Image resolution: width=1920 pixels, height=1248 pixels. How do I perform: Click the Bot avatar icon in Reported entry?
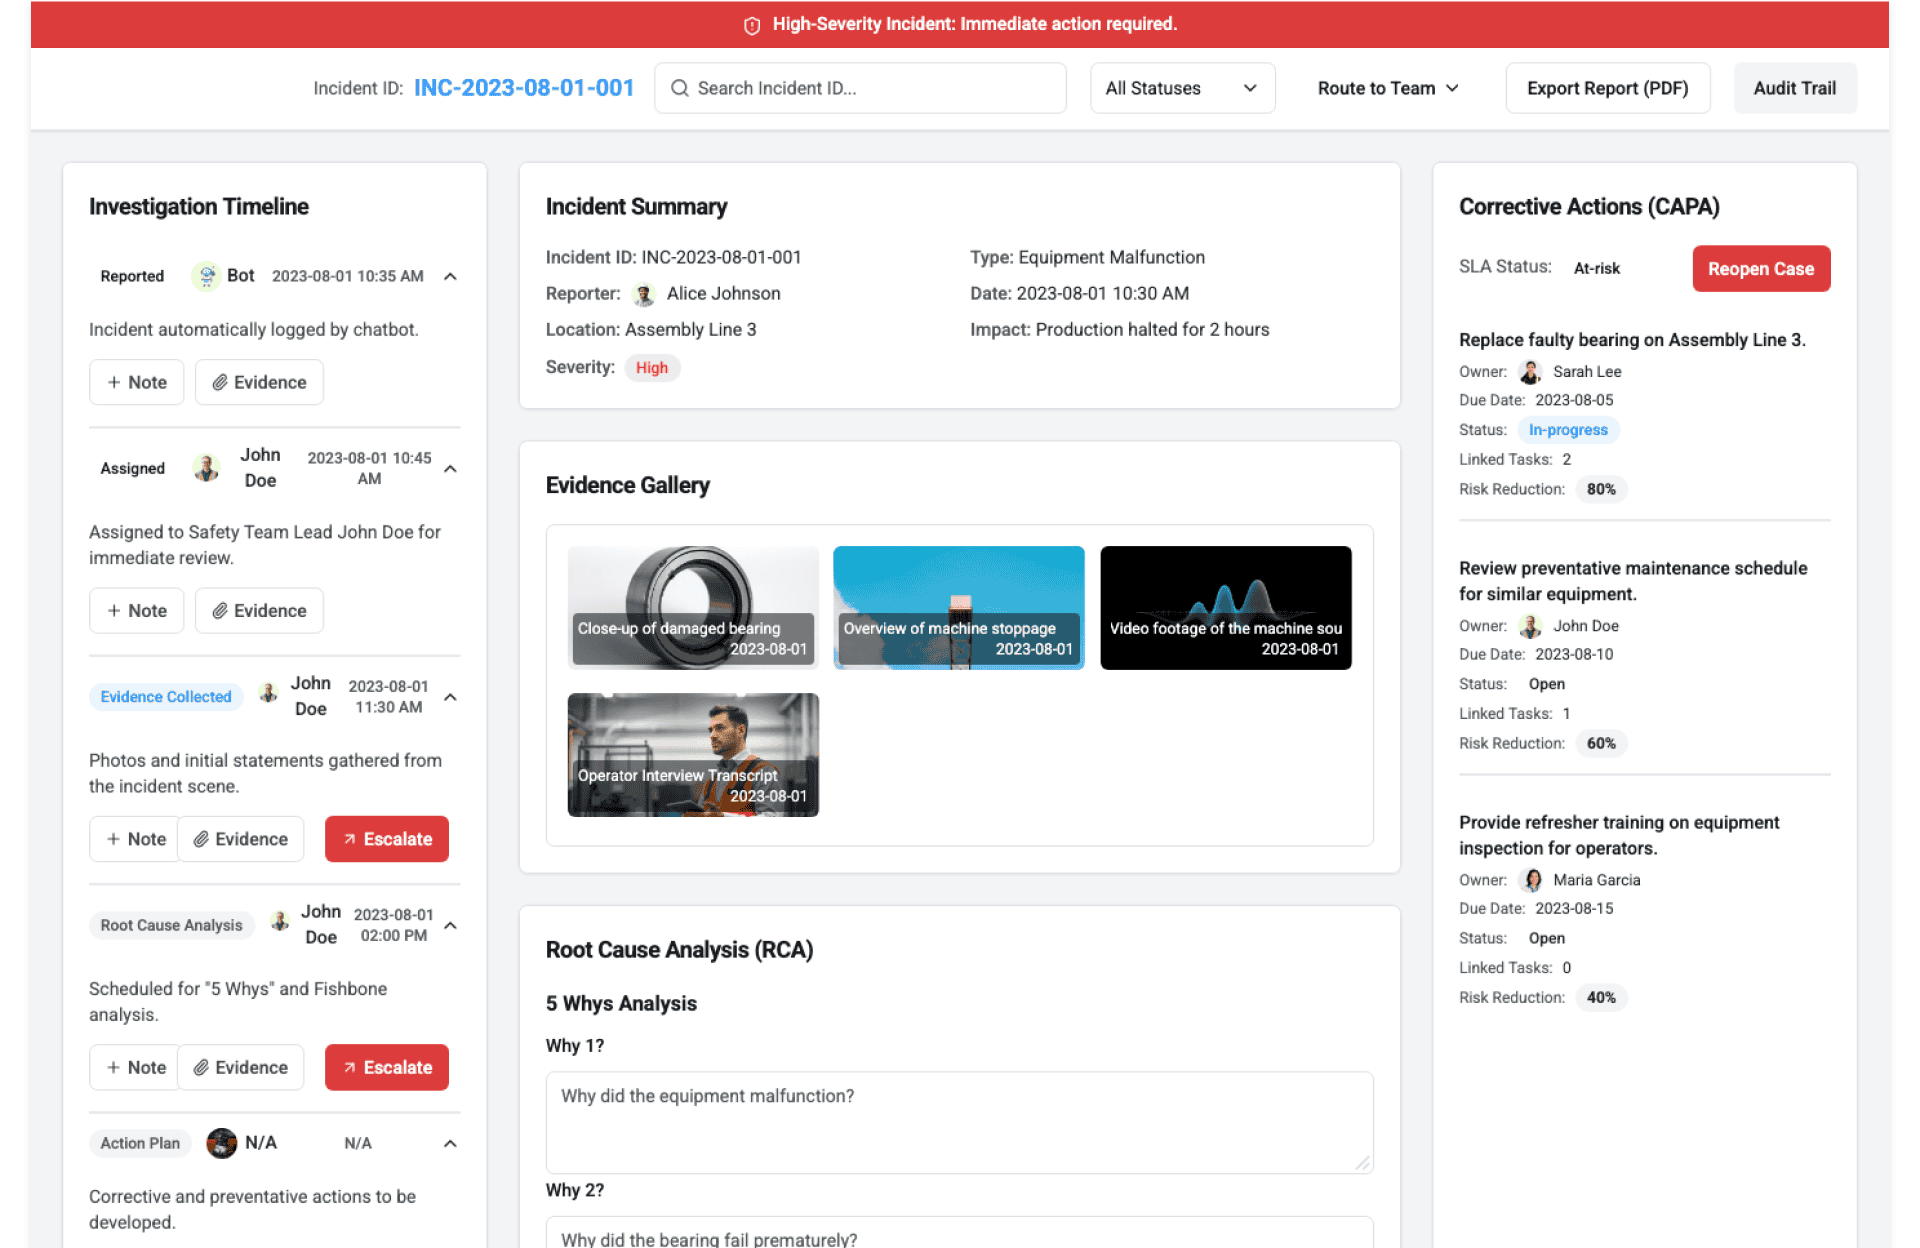click(x=206, y=276)
